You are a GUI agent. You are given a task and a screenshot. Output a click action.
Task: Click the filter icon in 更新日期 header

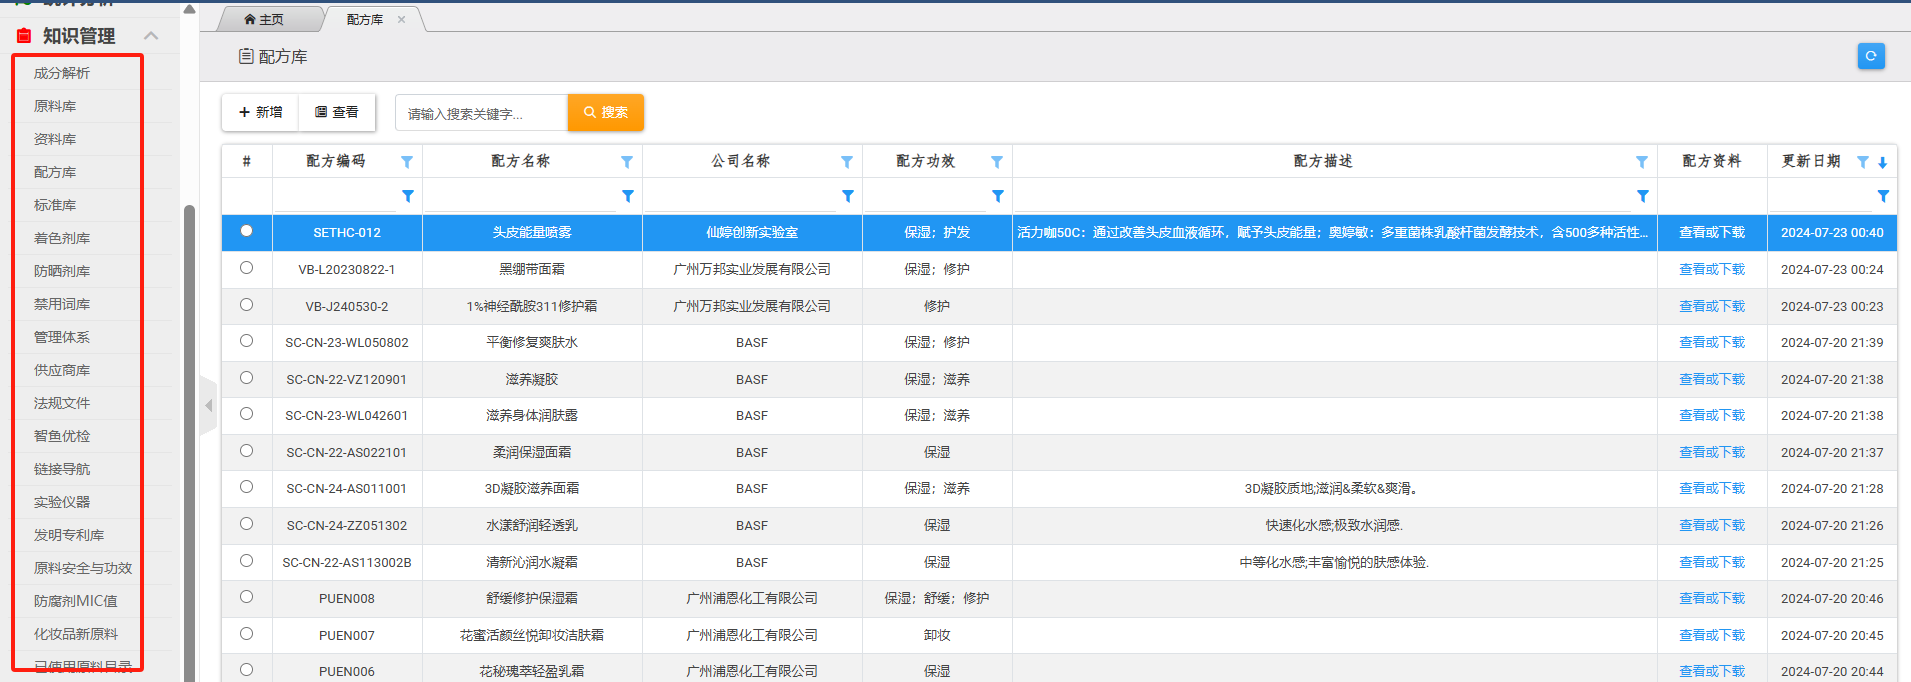coord(1863,162)
